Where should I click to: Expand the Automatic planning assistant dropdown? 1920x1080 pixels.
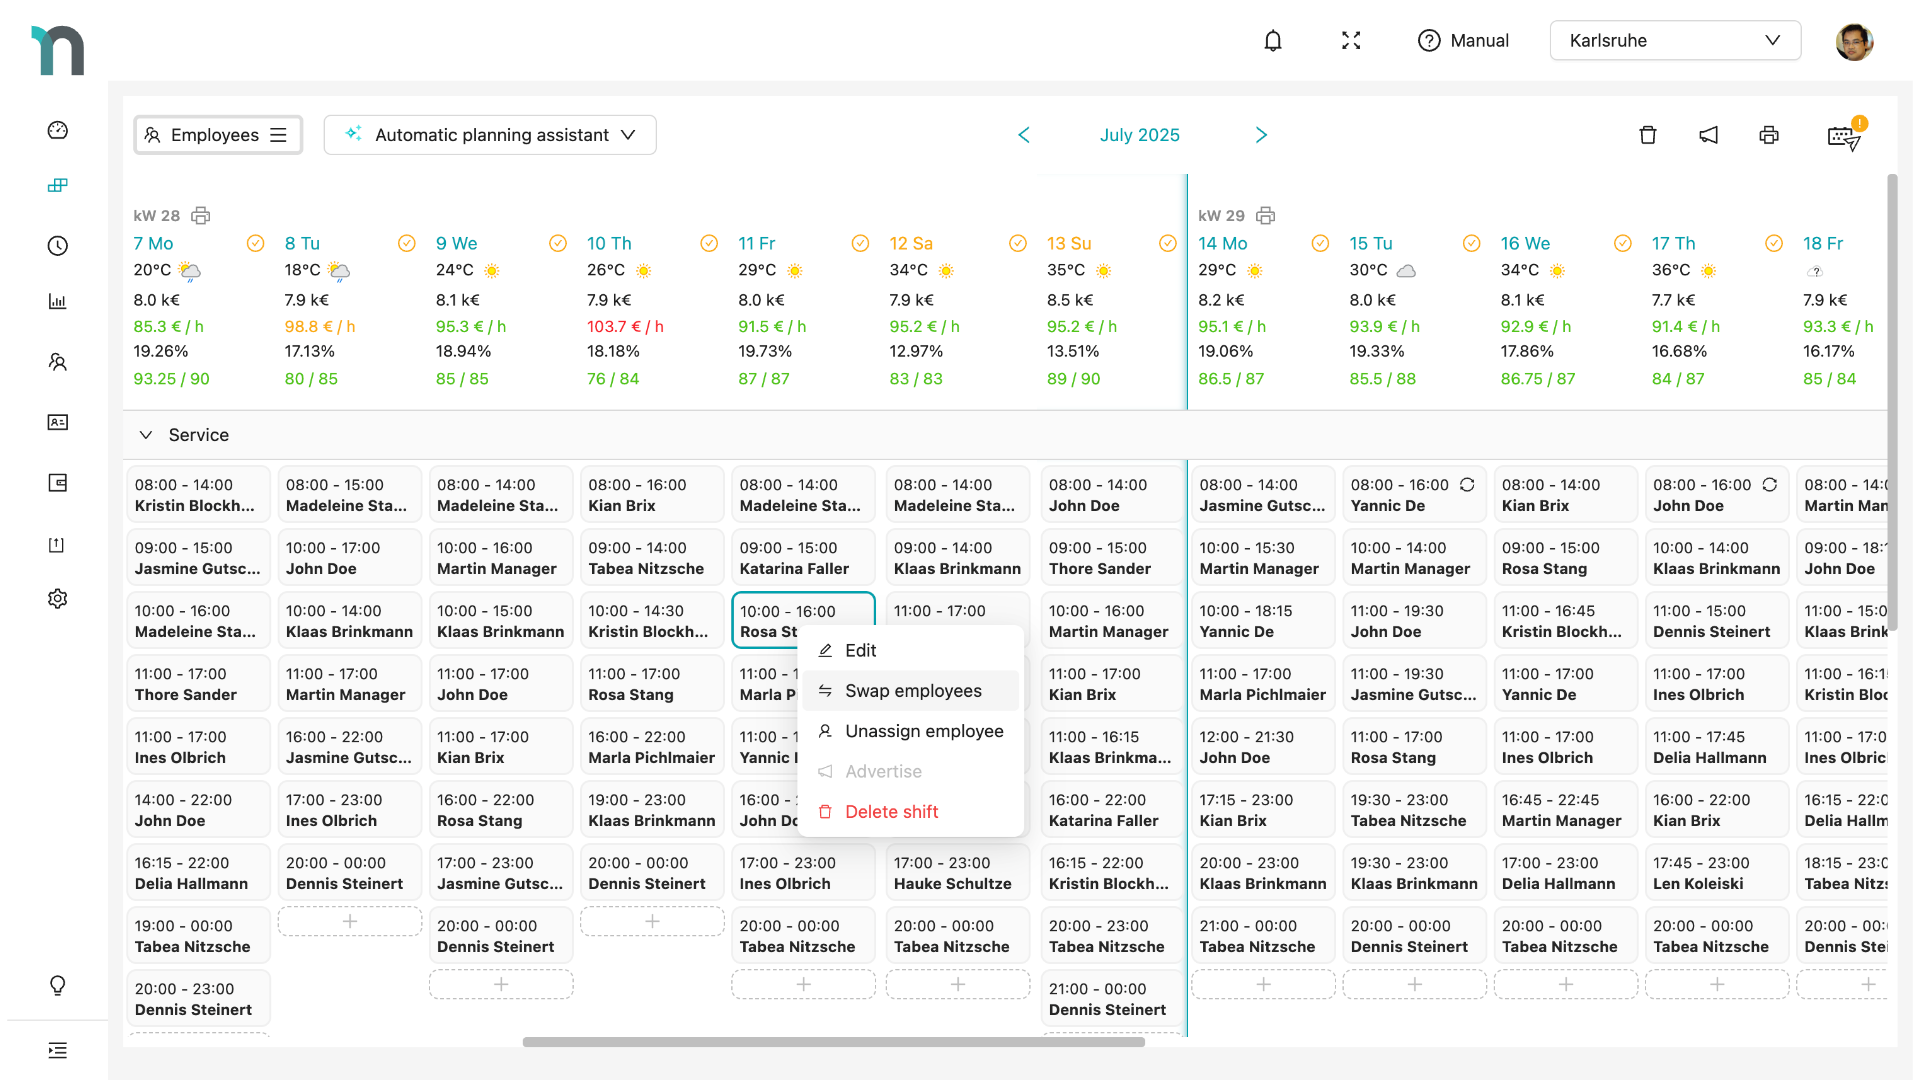490,135
